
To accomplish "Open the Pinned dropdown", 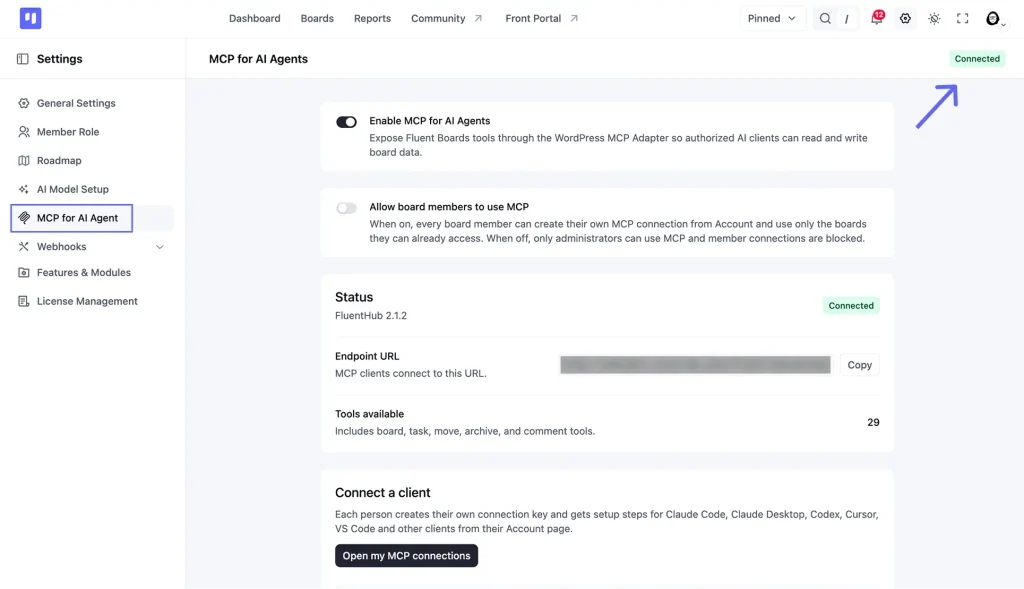I will pos(772,18).
